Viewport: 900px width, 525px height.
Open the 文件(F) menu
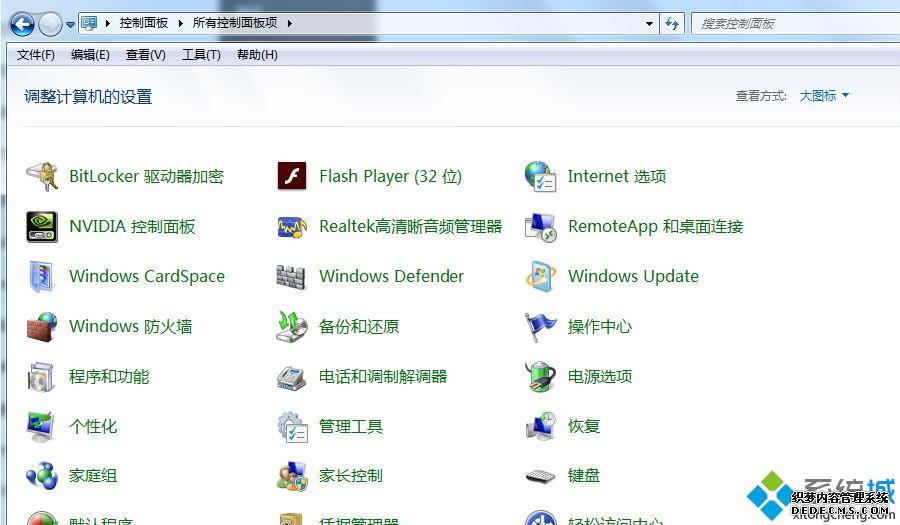36,55
